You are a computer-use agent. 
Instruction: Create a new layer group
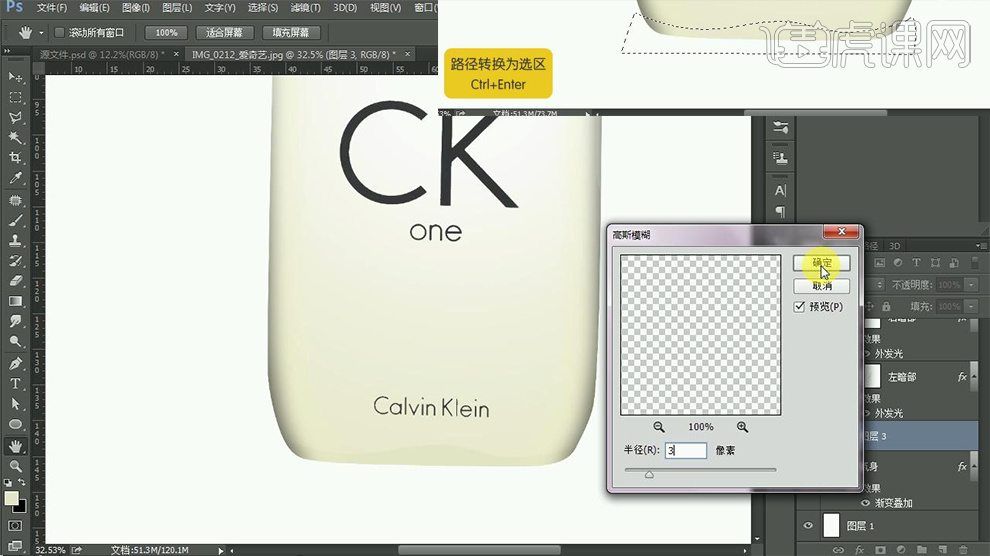(922, 550)
